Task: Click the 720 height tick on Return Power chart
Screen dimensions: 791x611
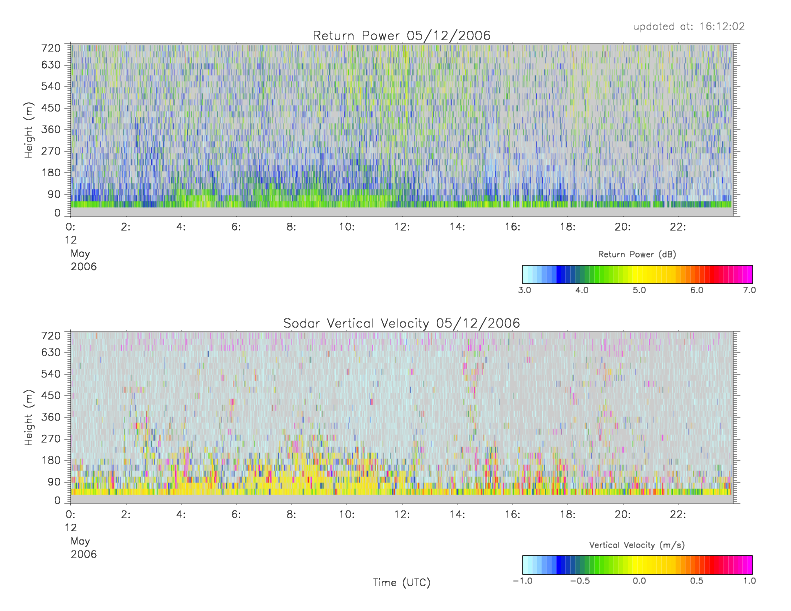Action: pos(50,48)
